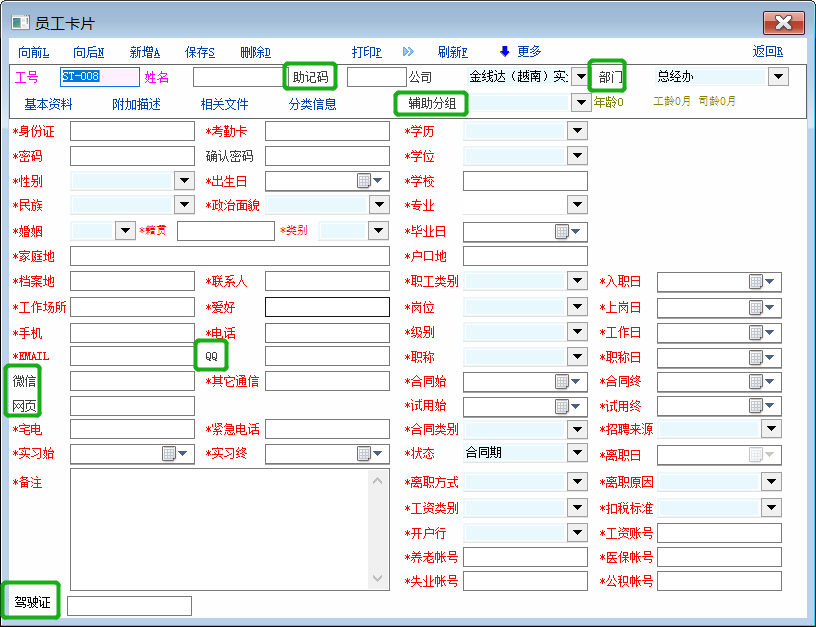The height and width of the screenshot is (627, 816).
Task: Expand the 招聘来源 combo box
Action: (x=771, y=429)
